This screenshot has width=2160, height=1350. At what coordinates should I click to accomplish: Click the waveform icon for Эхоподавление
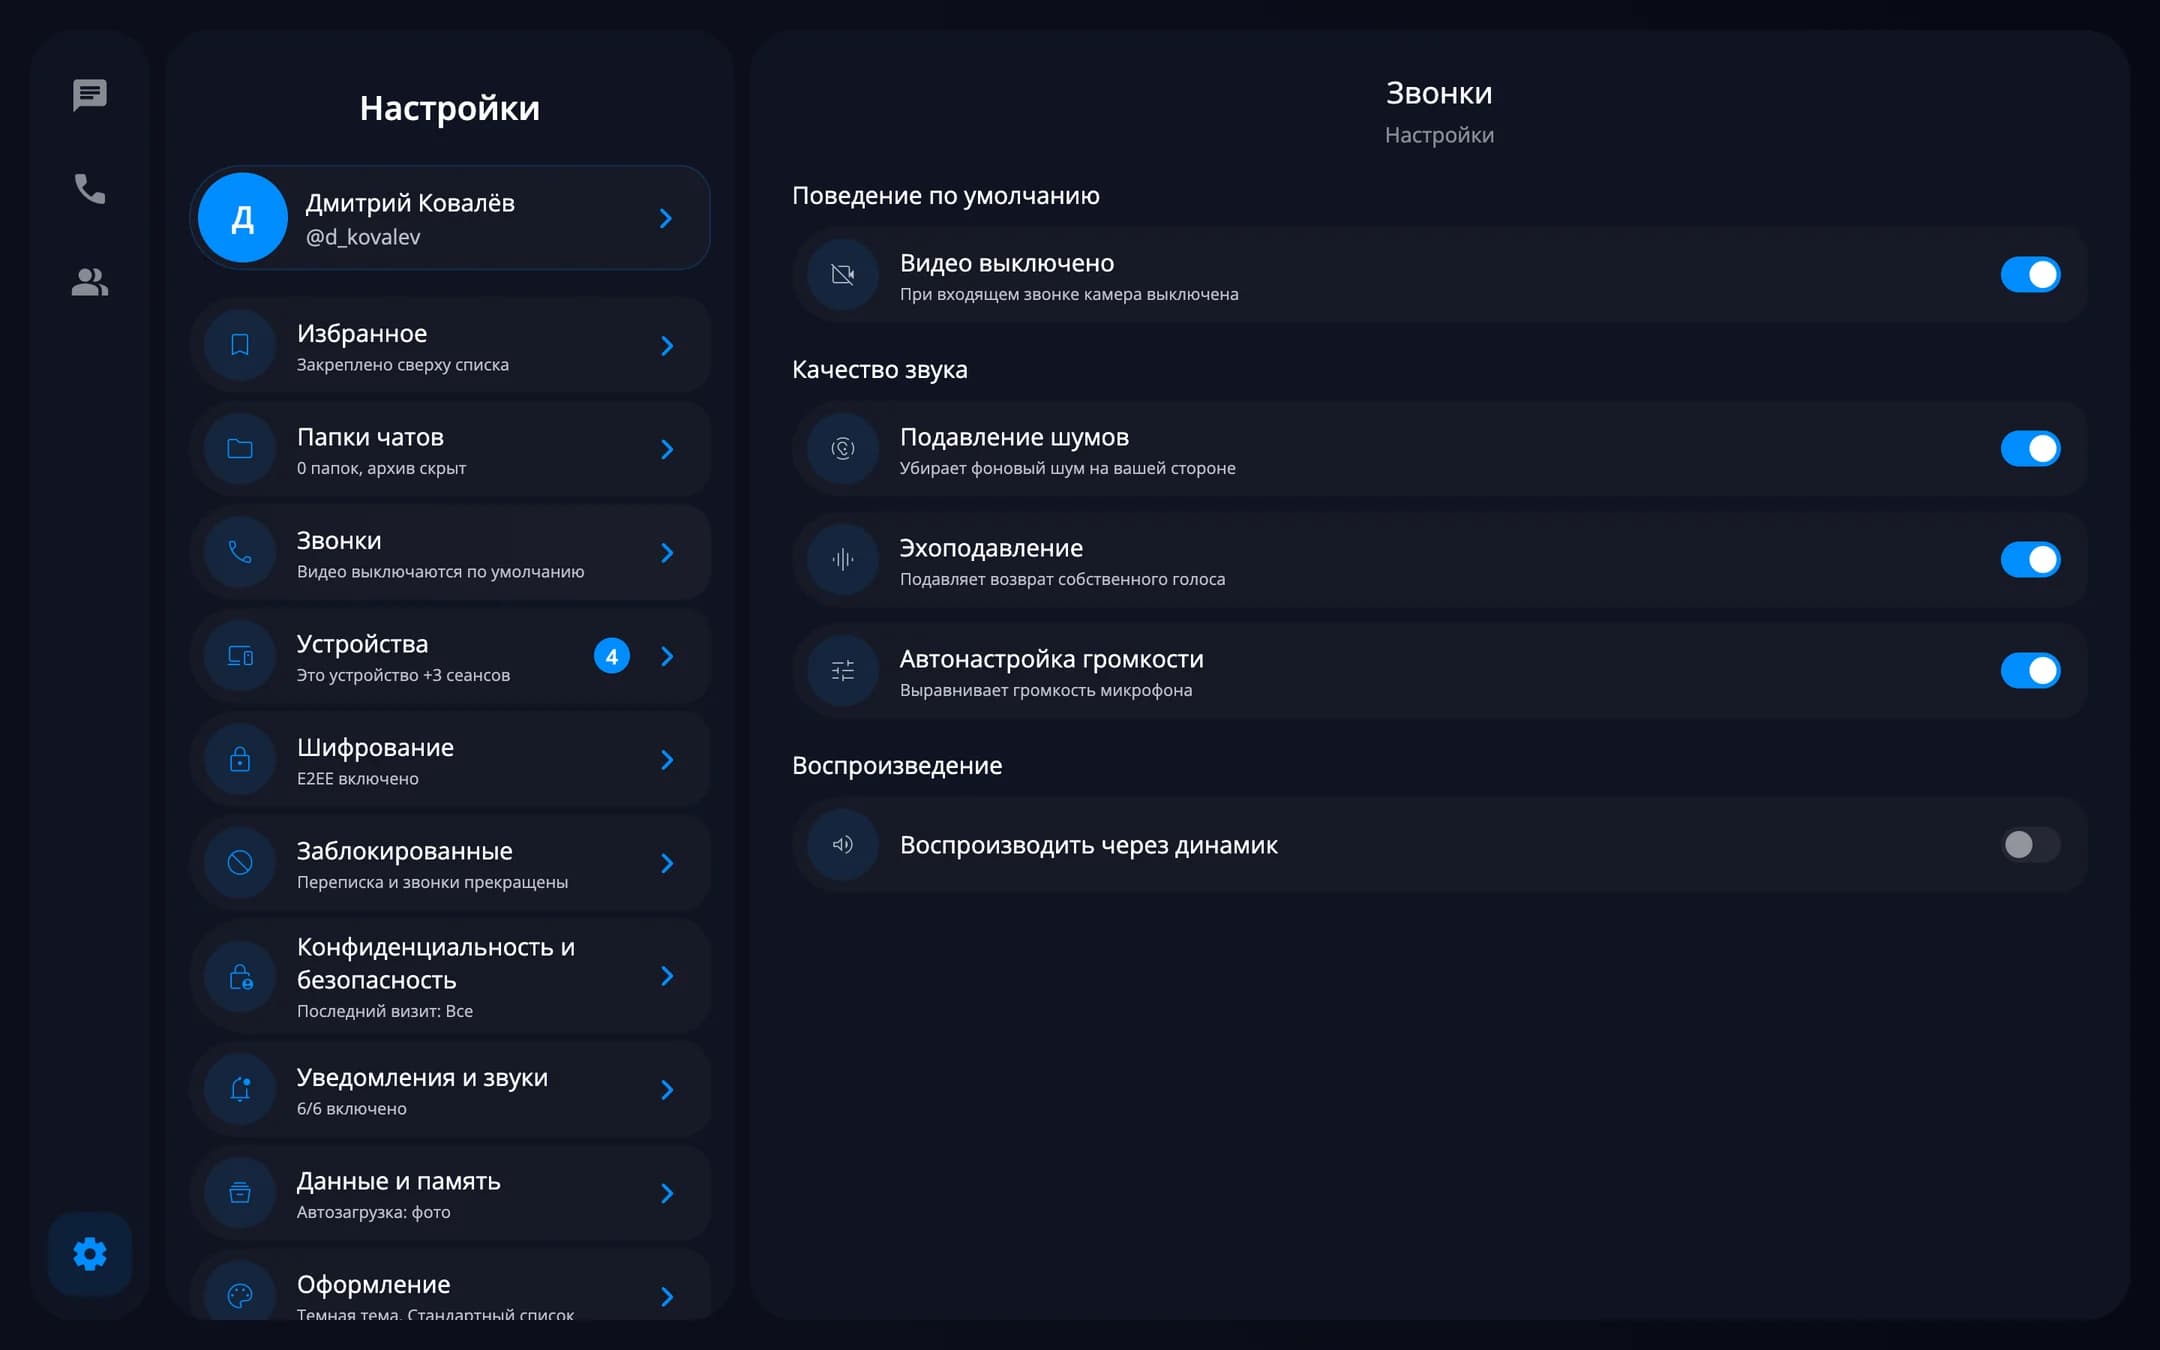[x=843, y=559]
